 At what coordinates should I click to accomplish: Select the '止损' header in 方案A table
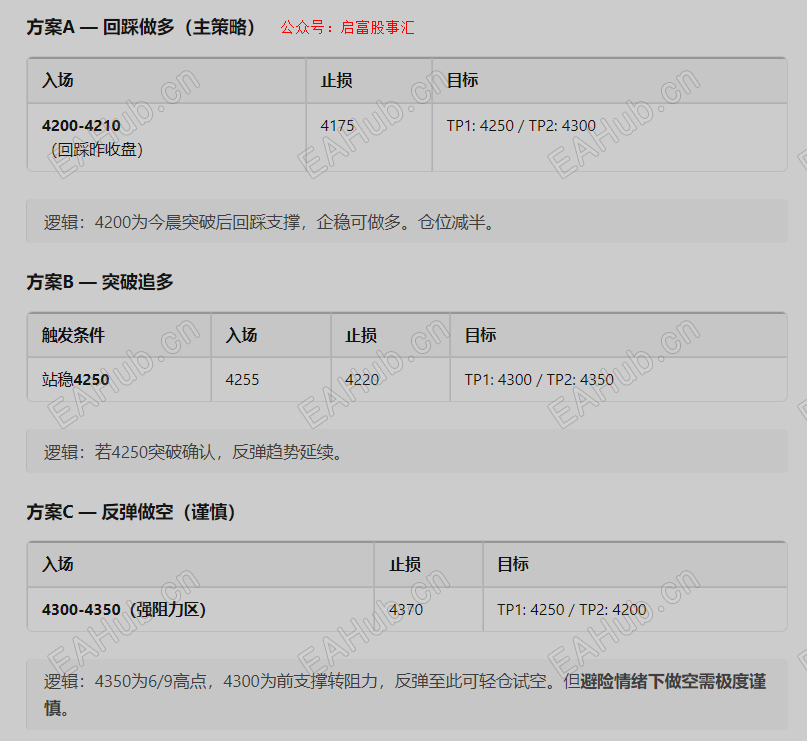[x=337, y=81]
